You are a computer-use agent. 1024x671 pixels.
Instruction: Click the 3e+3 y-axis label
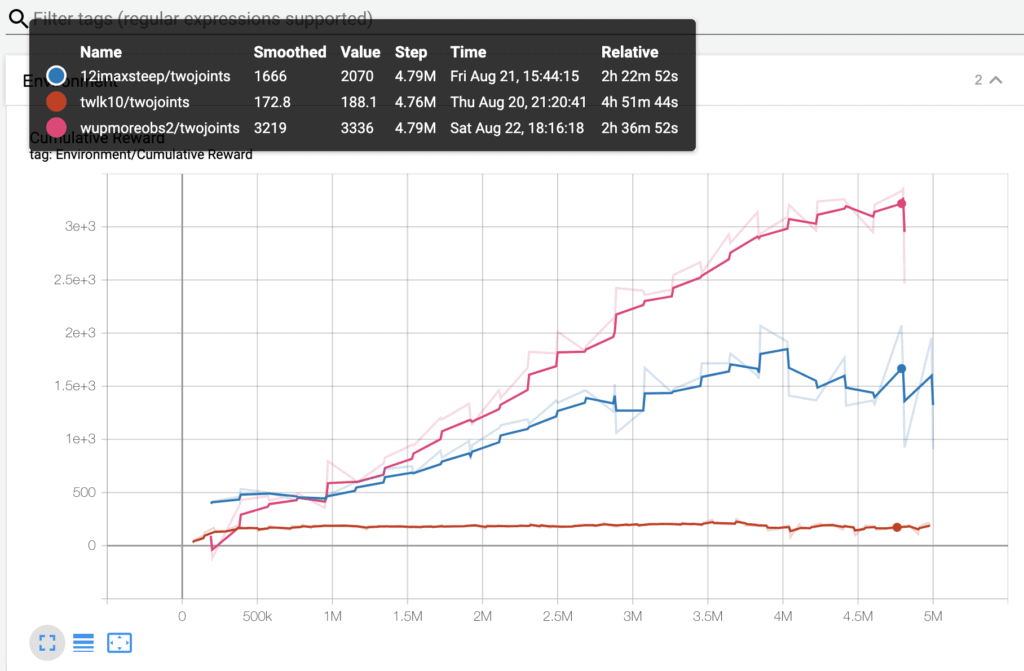click(80, 227)
